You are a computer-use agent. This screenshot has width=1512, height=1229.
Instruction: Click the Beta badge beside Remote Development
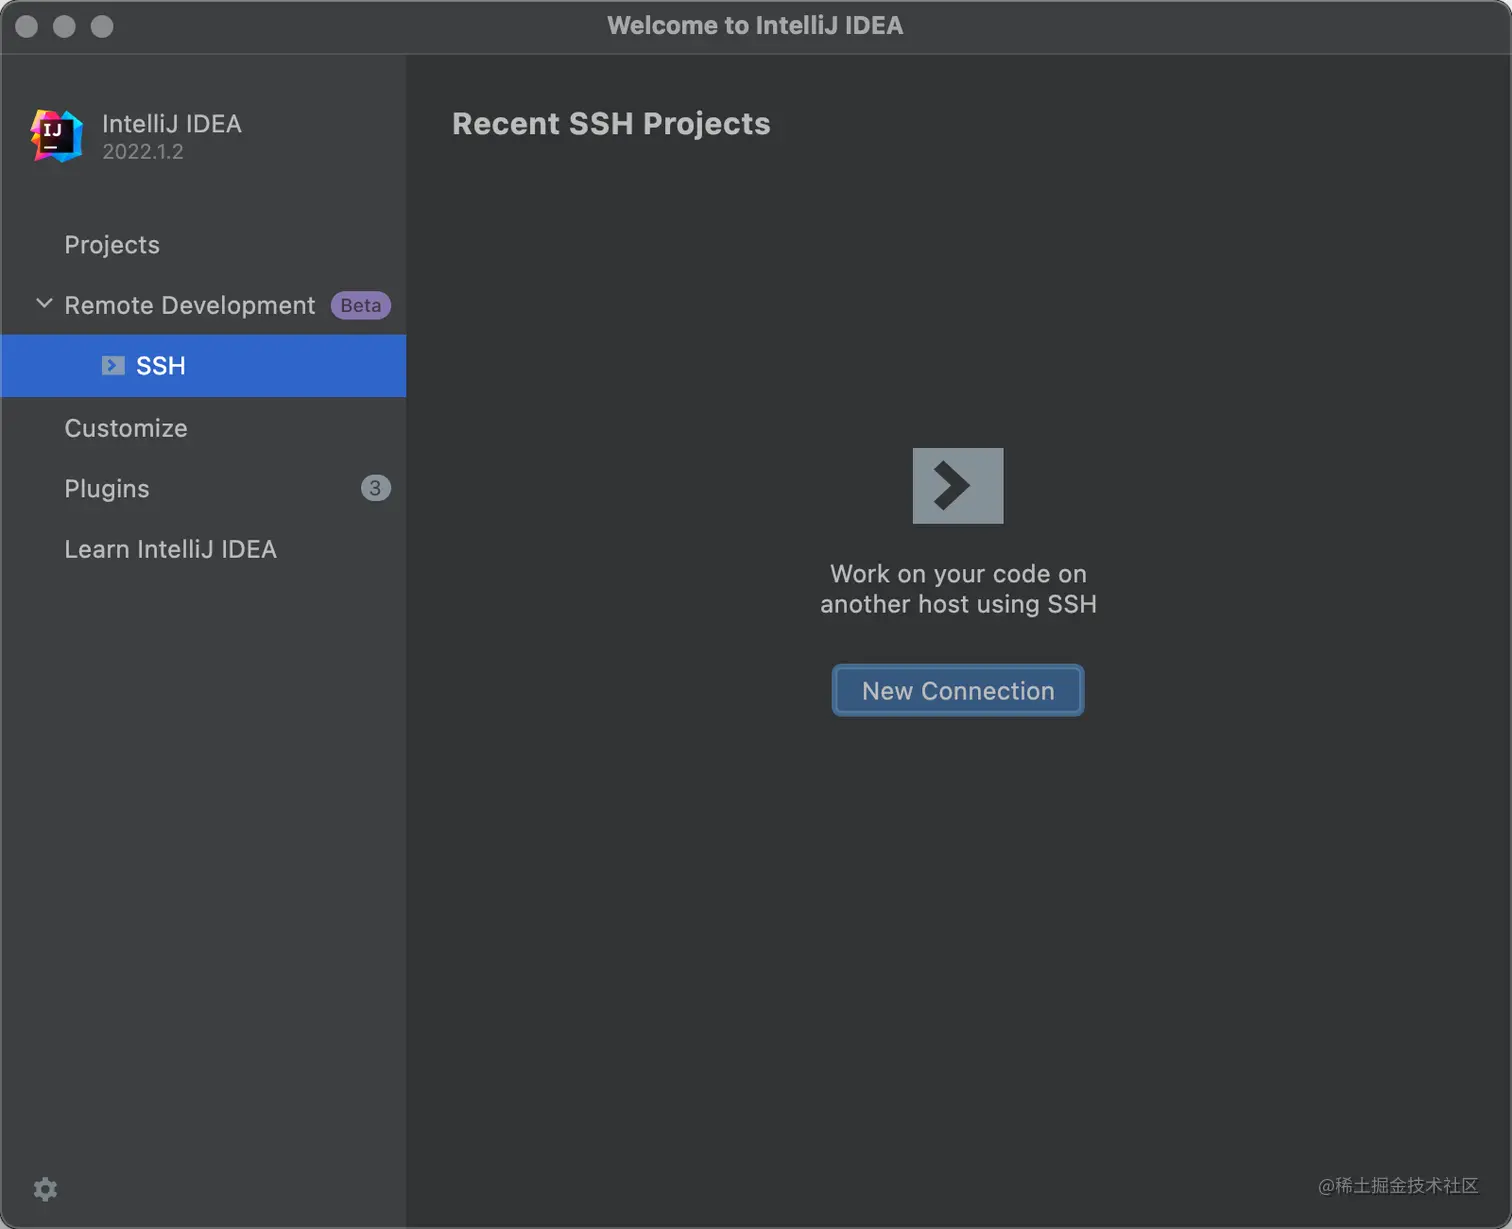(360, 305)
